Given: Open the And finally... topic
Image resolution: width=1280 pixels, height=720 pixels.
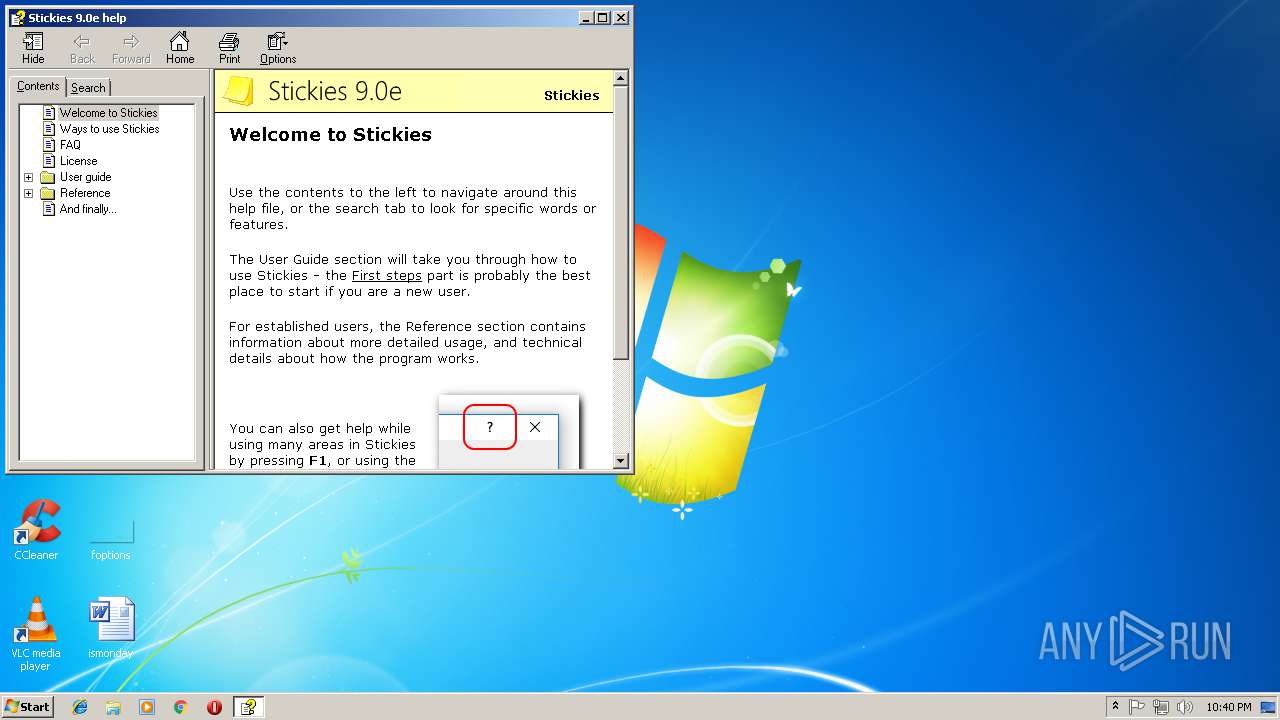Looking at the screenshot, I should click(x=87, y=209).
